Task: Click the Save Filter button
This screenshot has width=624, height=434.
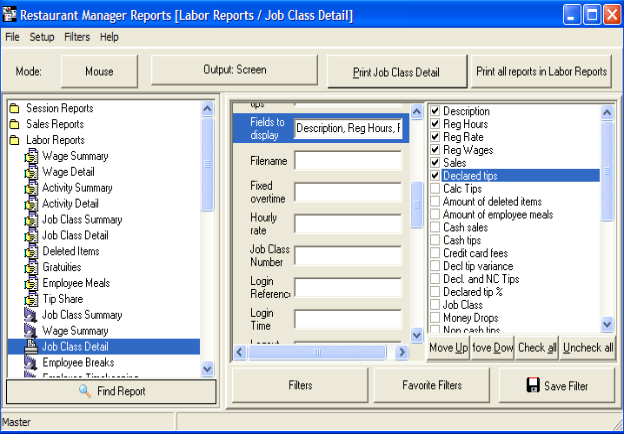Action: tap(557, 385)
